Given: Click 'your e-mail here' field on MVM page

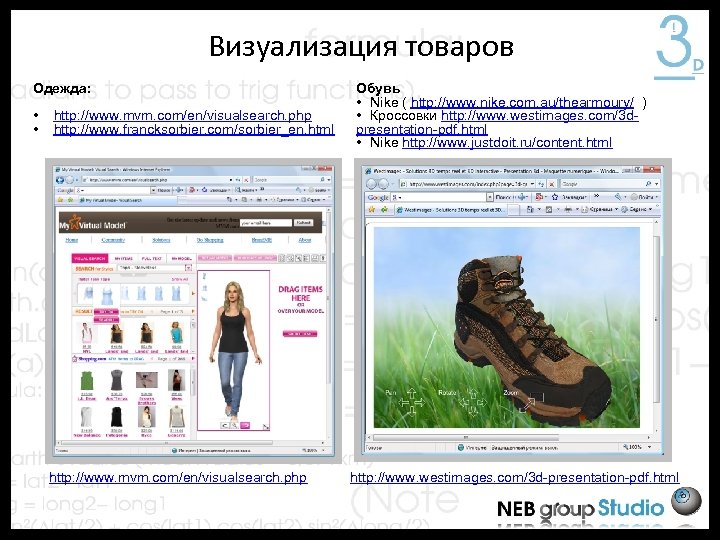Looking at the screenshot, I should [266, 223].
